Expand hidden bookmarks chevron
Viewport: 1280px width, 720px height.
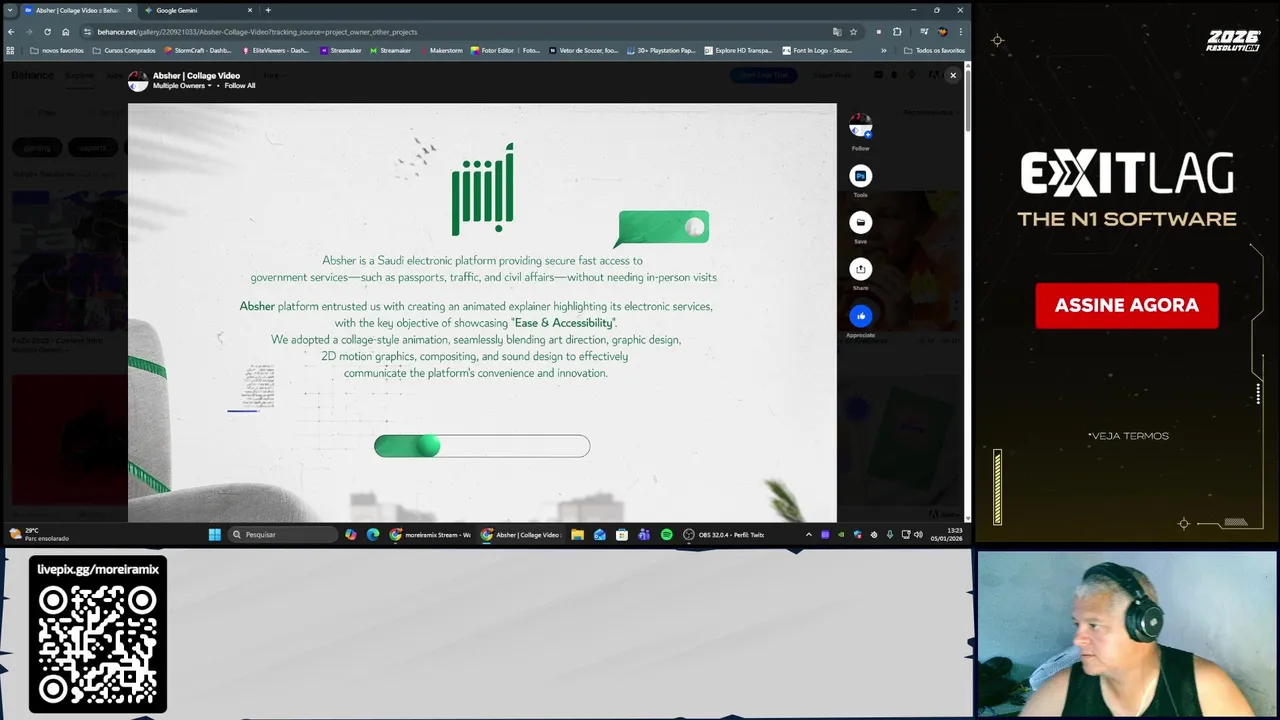883,50
